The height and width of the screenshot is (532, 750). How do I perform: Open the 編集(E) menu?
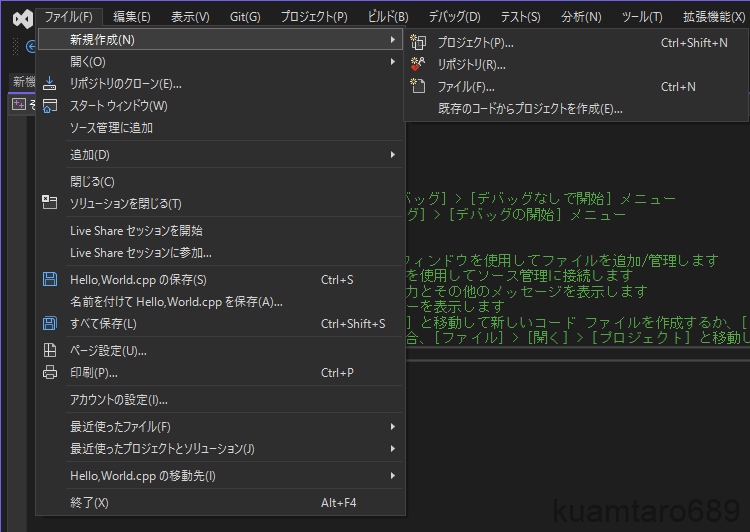point(132,17)
